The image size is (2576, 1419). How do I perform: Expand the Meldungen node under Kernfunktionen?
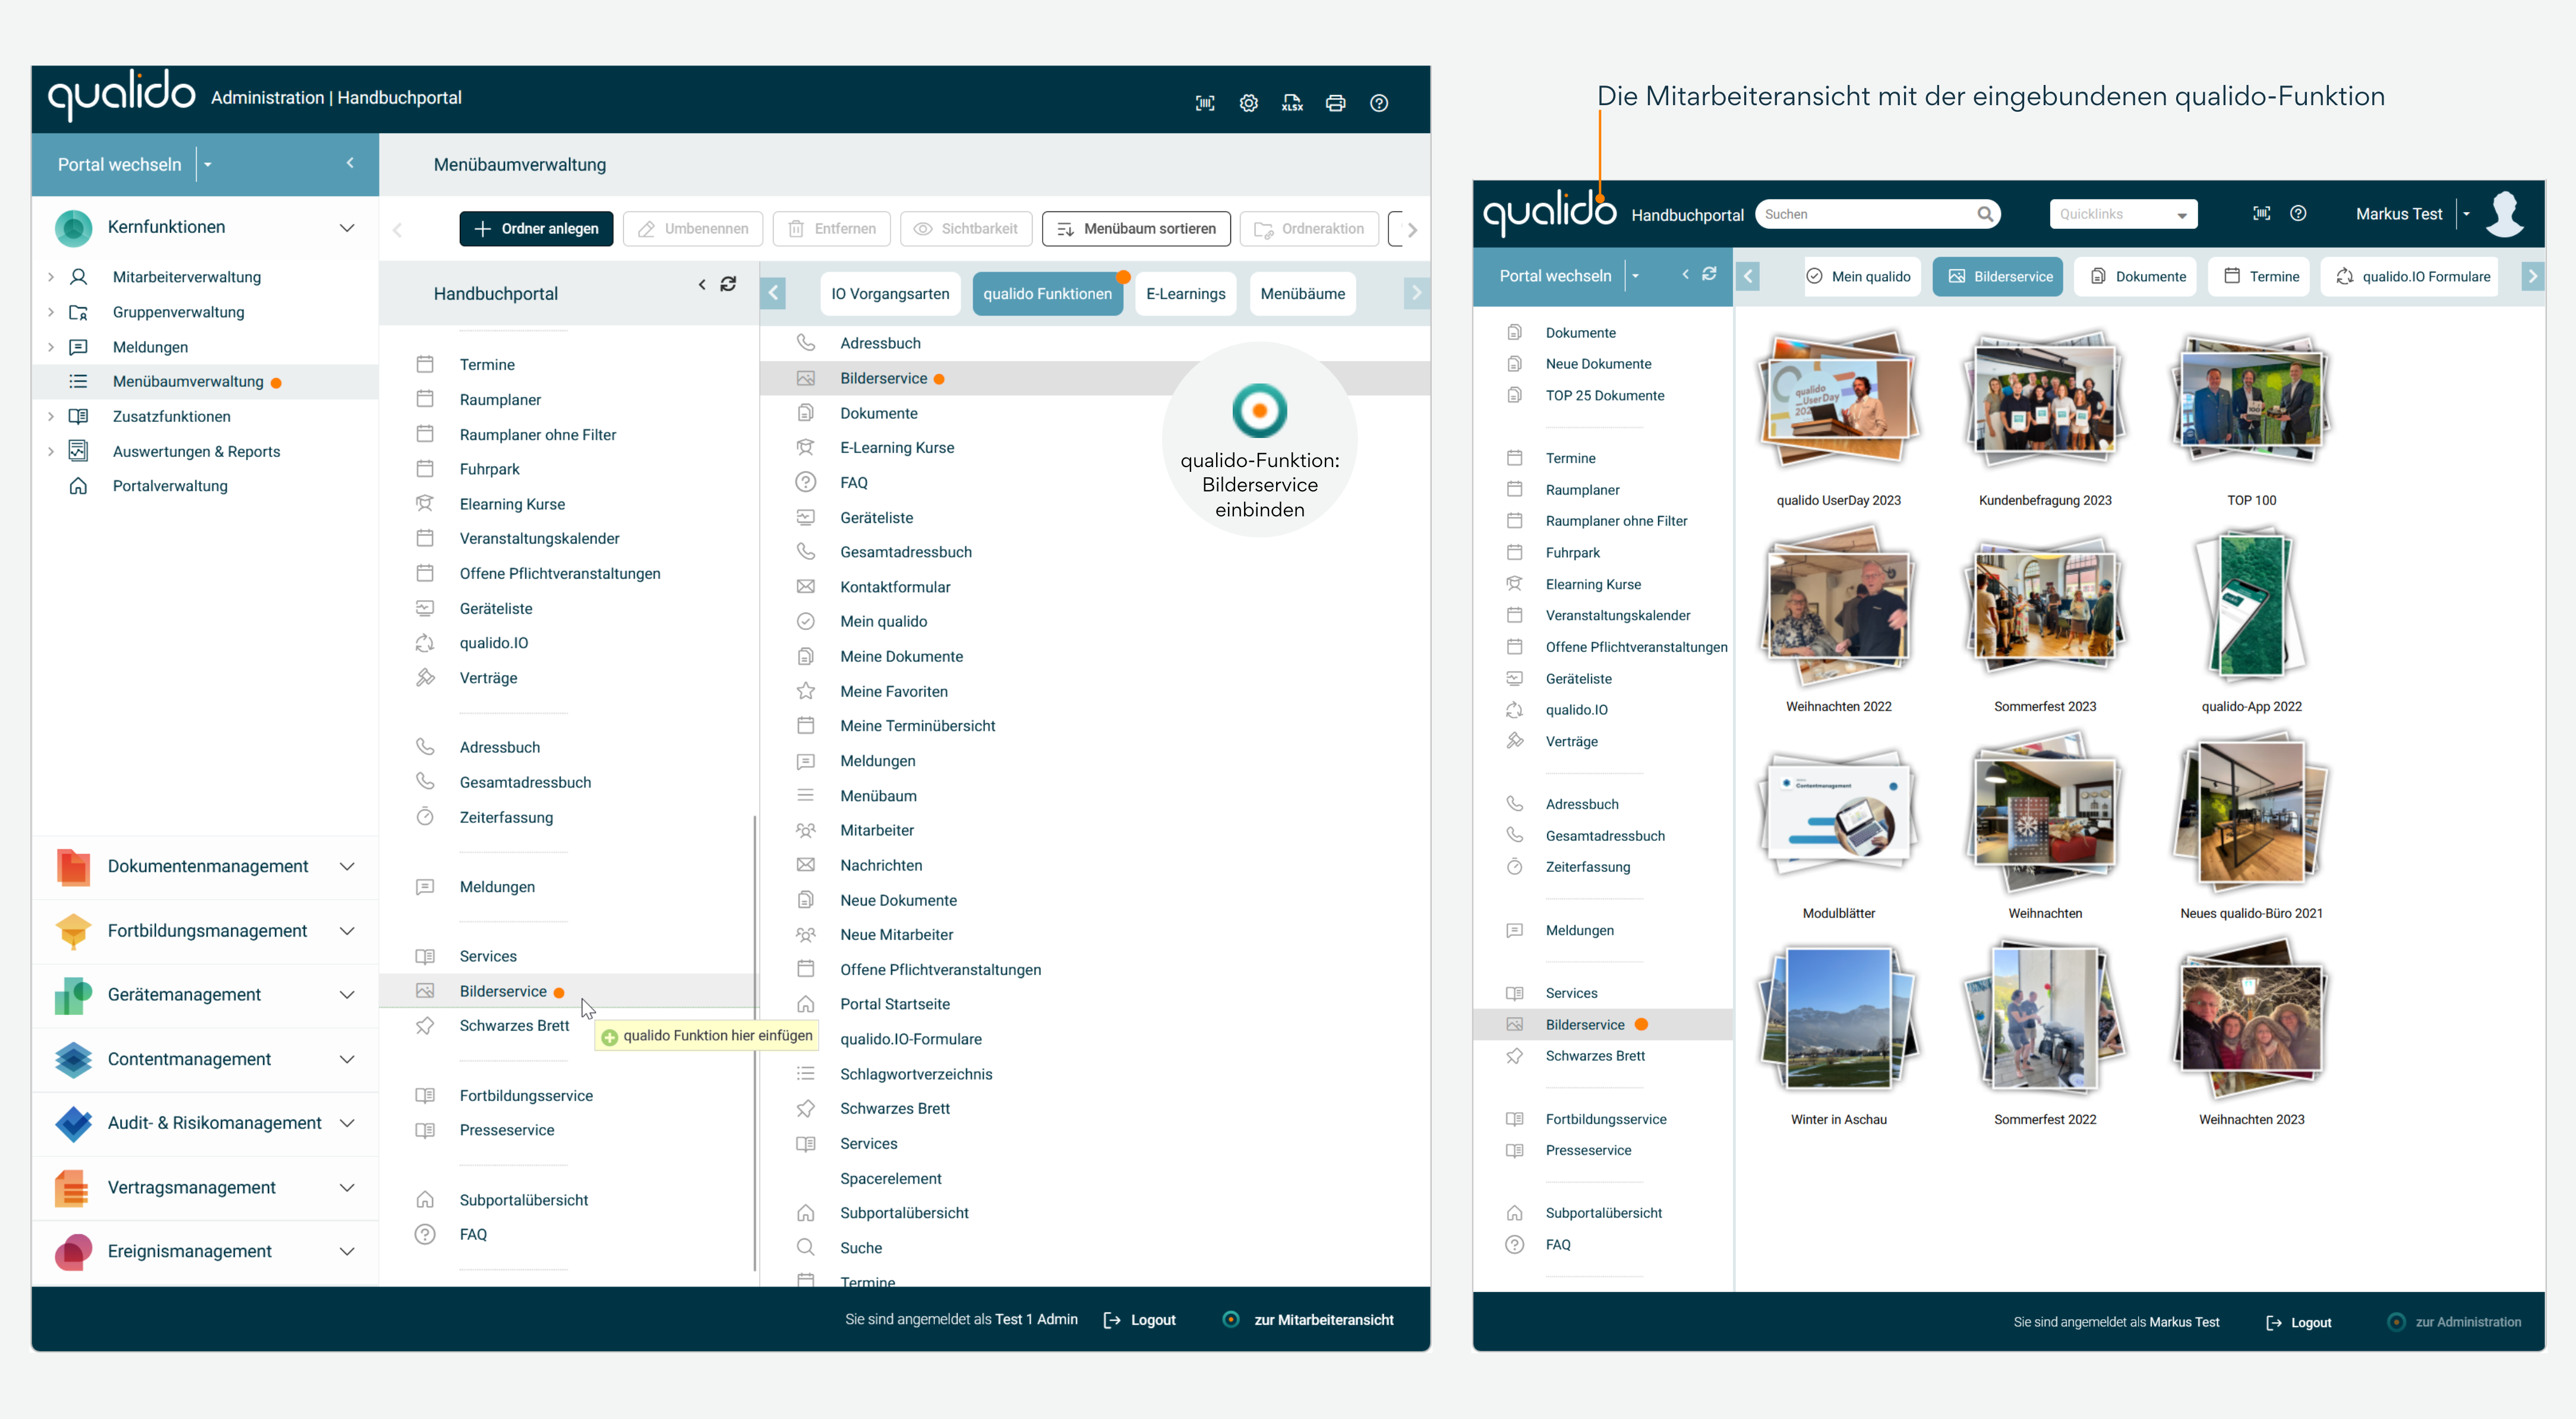click(51, 347)
